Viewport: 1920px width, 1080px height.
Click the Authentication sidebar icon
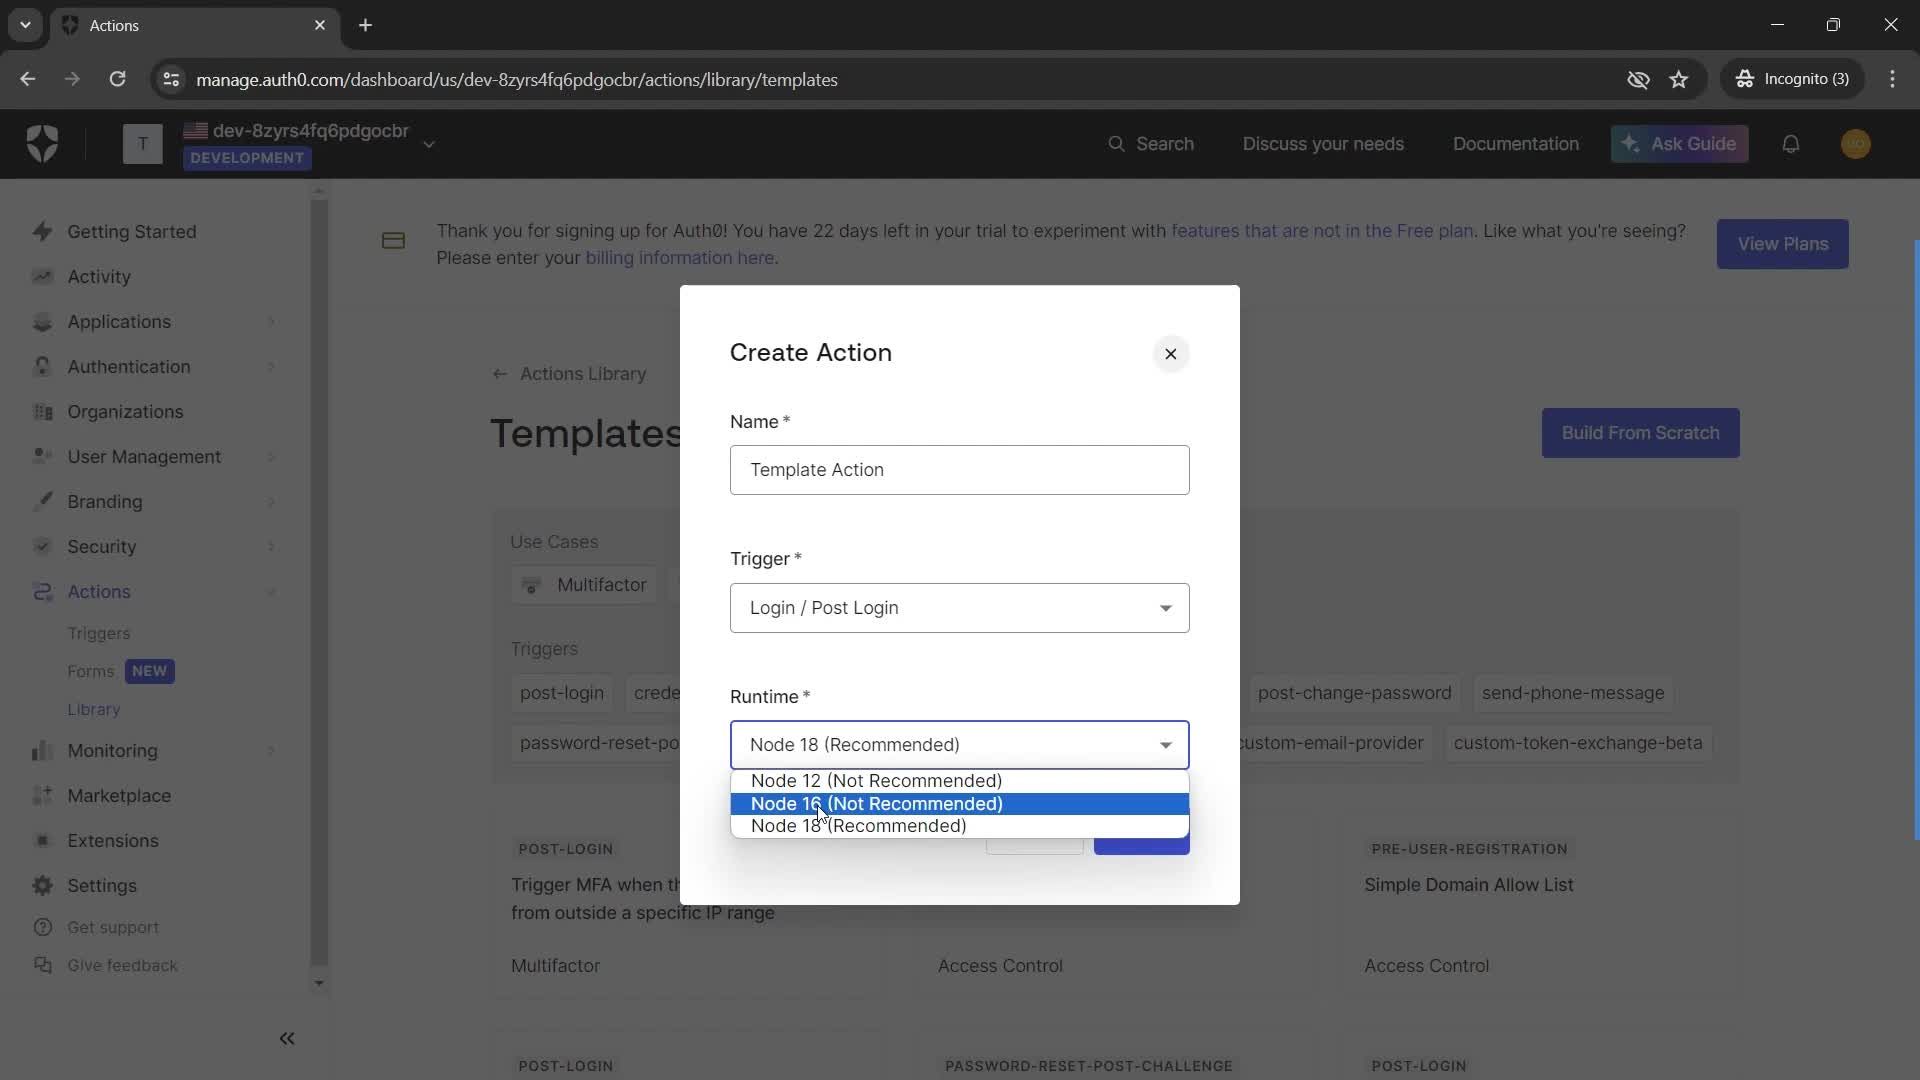tap(42, 366)
